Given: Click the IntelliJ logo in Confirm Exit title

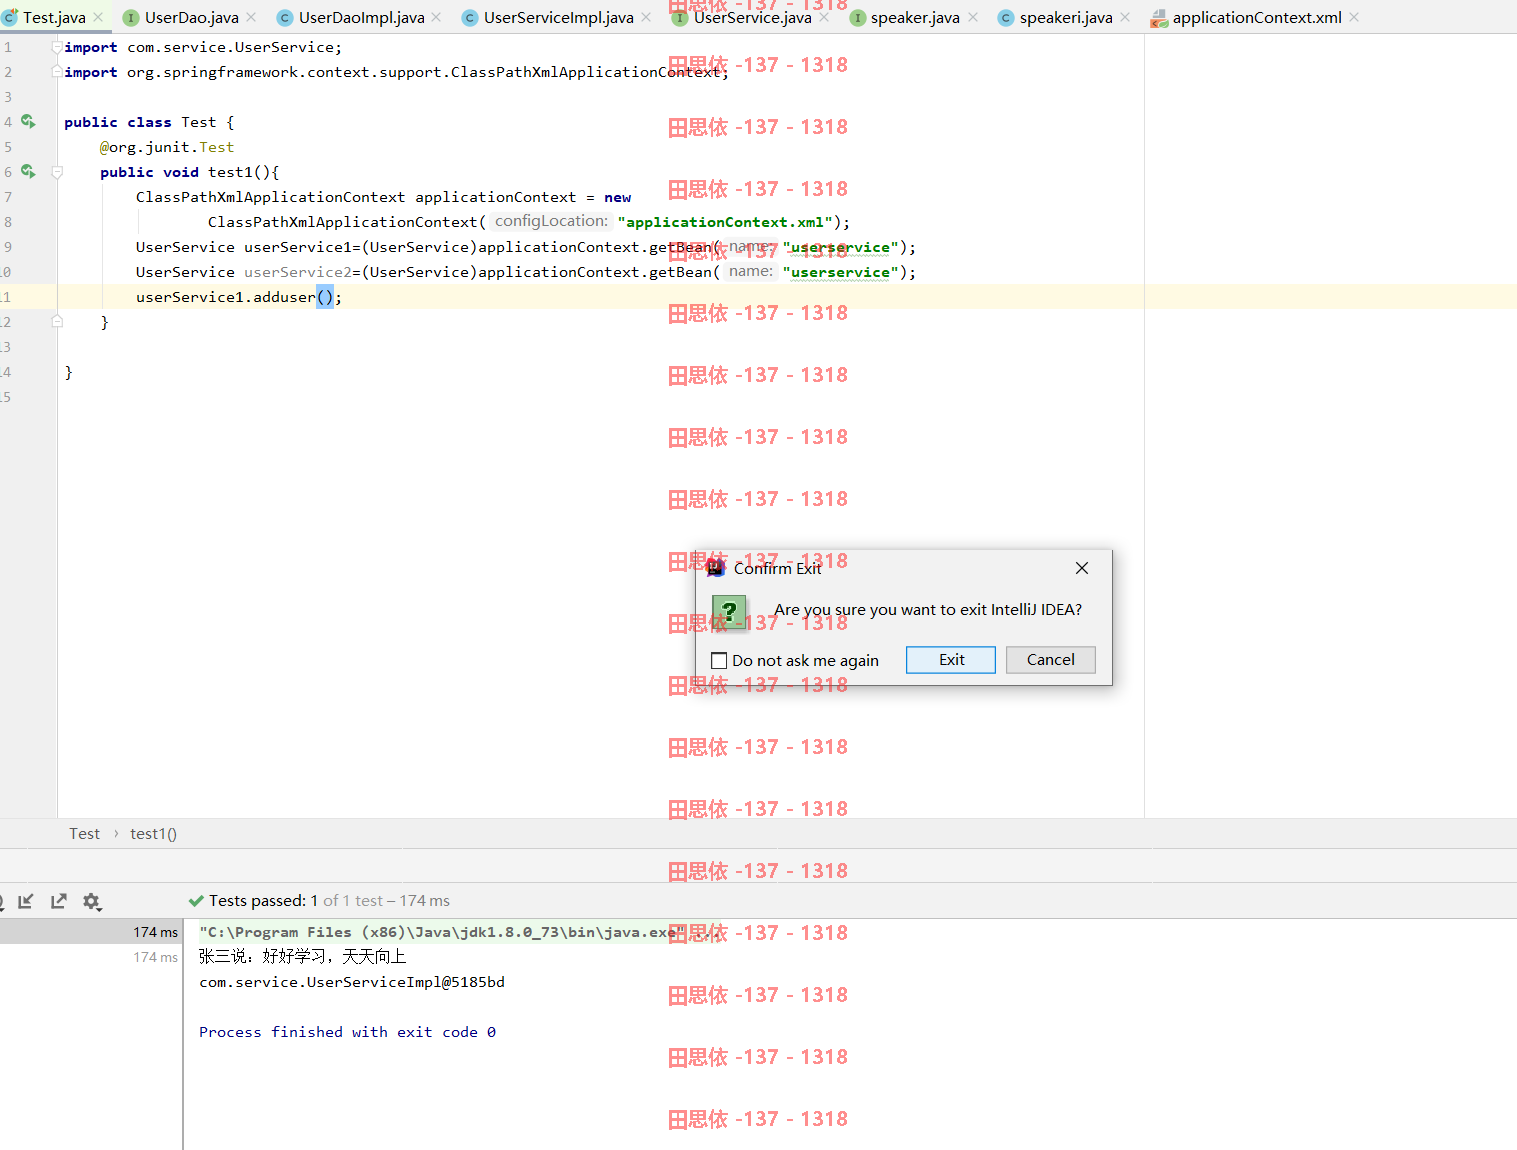Looking at the screenshot, I should pyautogui.click(x=716, y=568).
